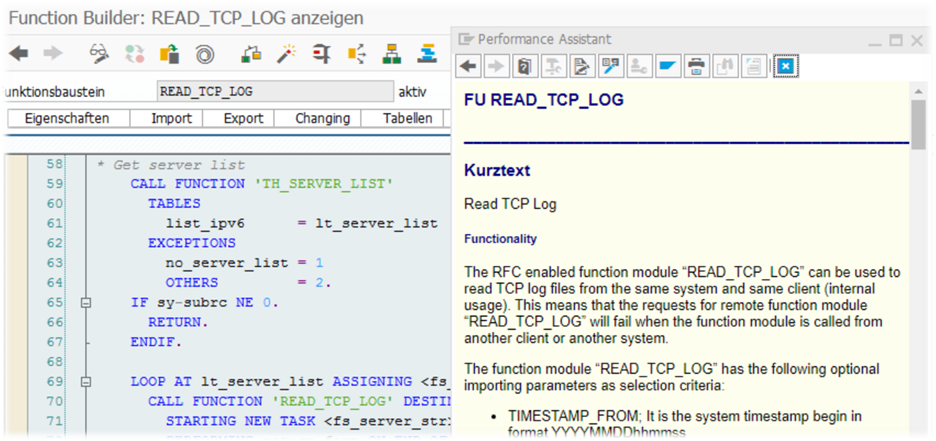The width and height of the screenshot is (936, 441).
Task: Collapse the LOOP block at line 69
Action: pyautogui.click(x=87, y=382)
